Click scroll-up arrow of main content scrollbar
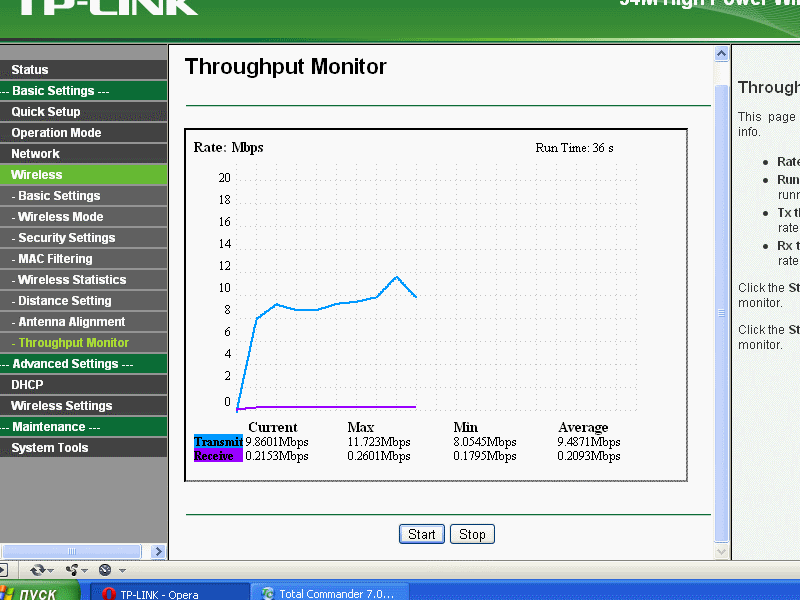The width and height of the screenshot is (800, 600). tap(721, 54)
